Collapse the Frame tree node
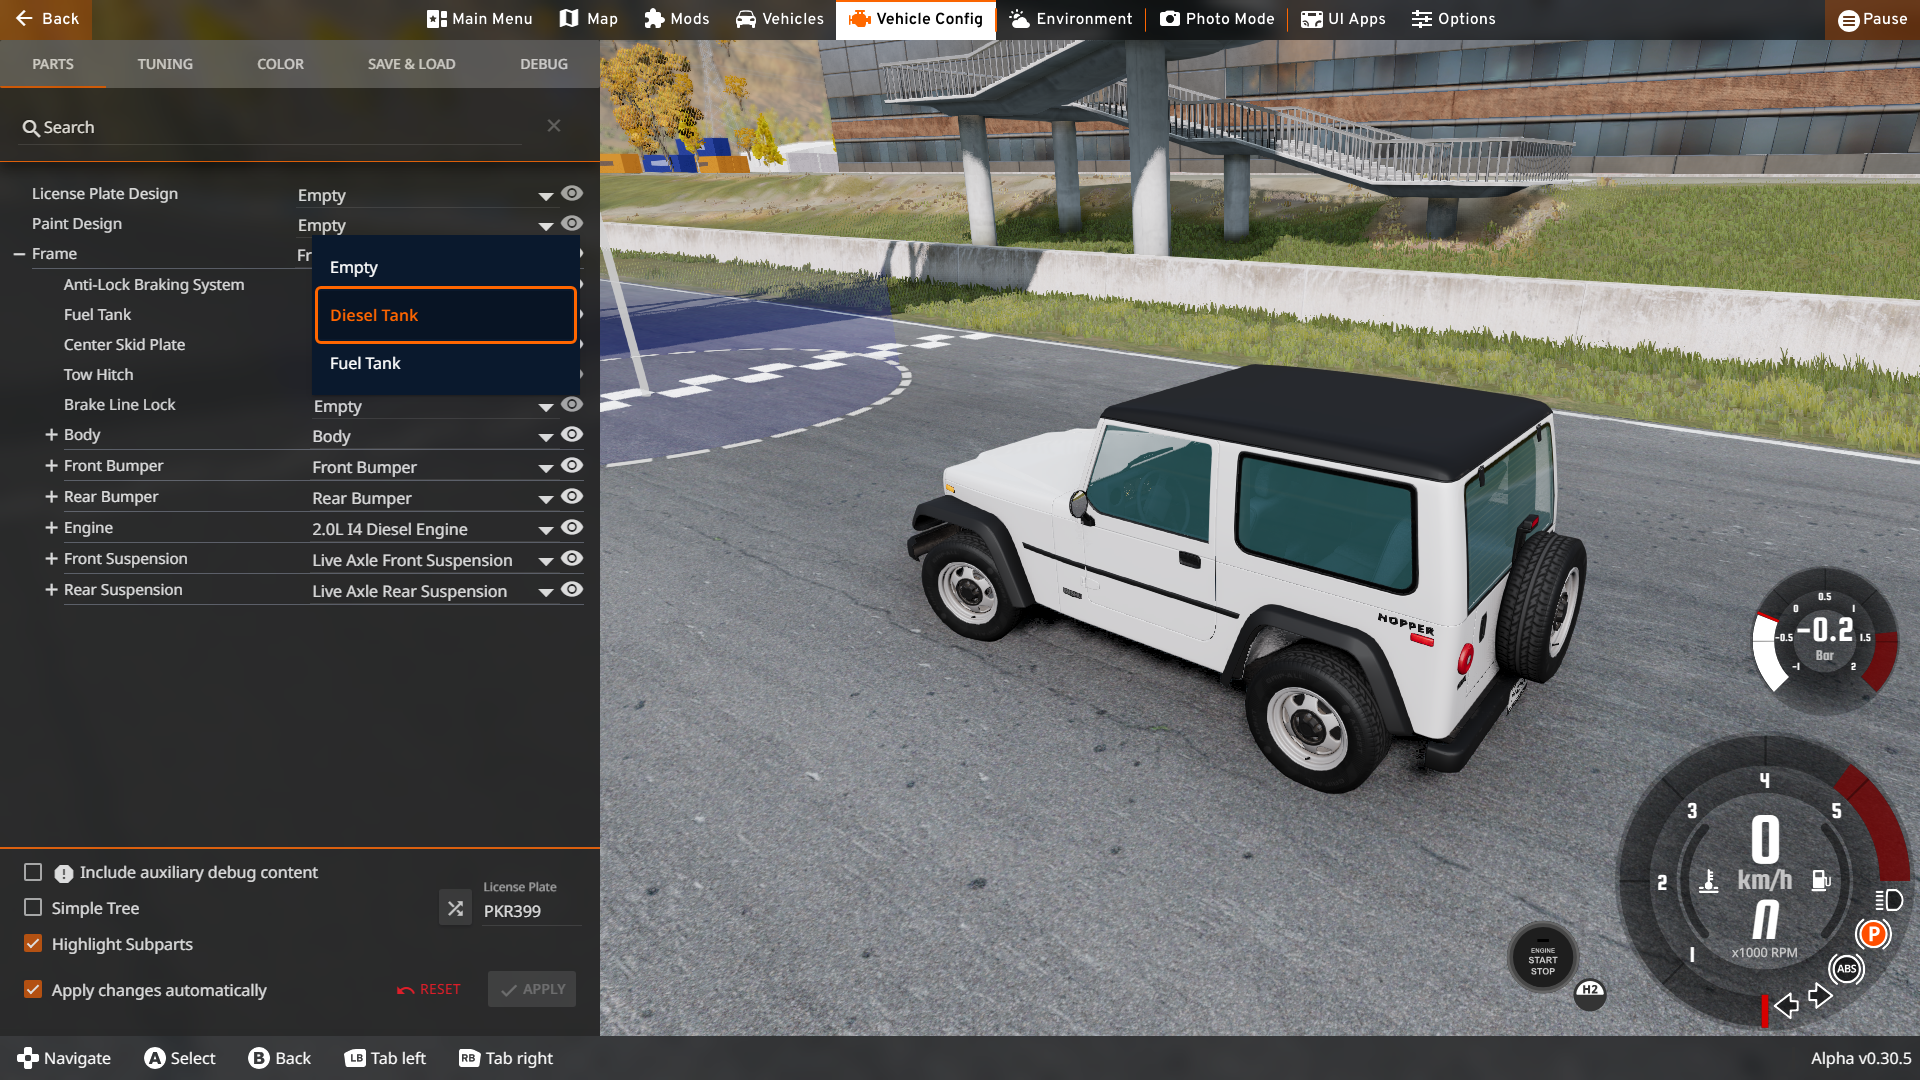The width and height of the screenshot is (1920, 1080). (x=19, y=254)
